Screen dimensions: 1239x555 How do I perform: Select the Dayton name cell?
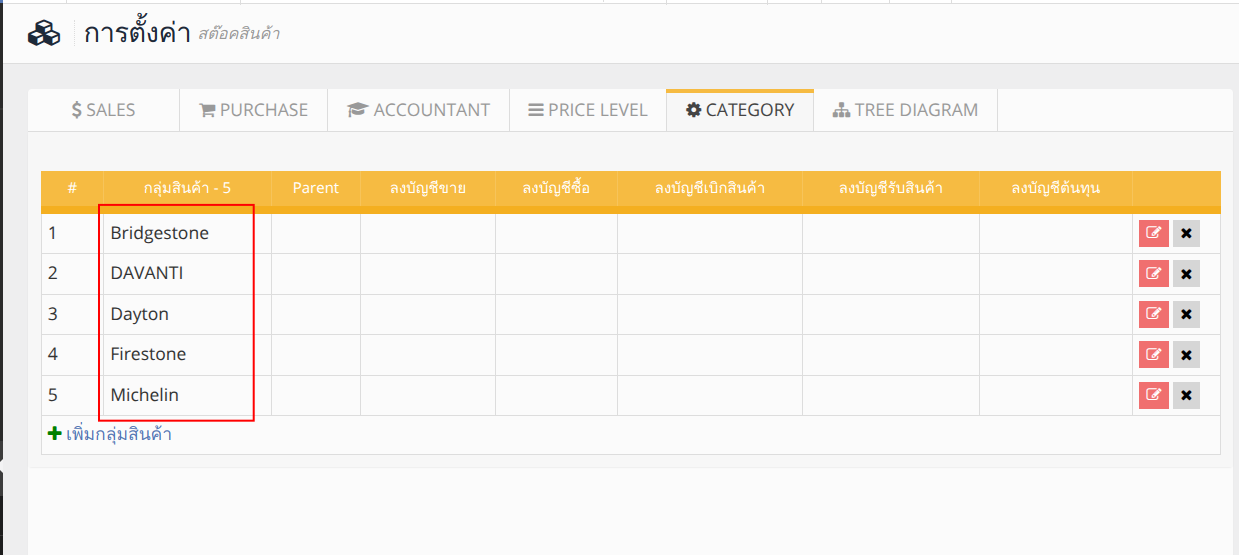tap(187, 314)
